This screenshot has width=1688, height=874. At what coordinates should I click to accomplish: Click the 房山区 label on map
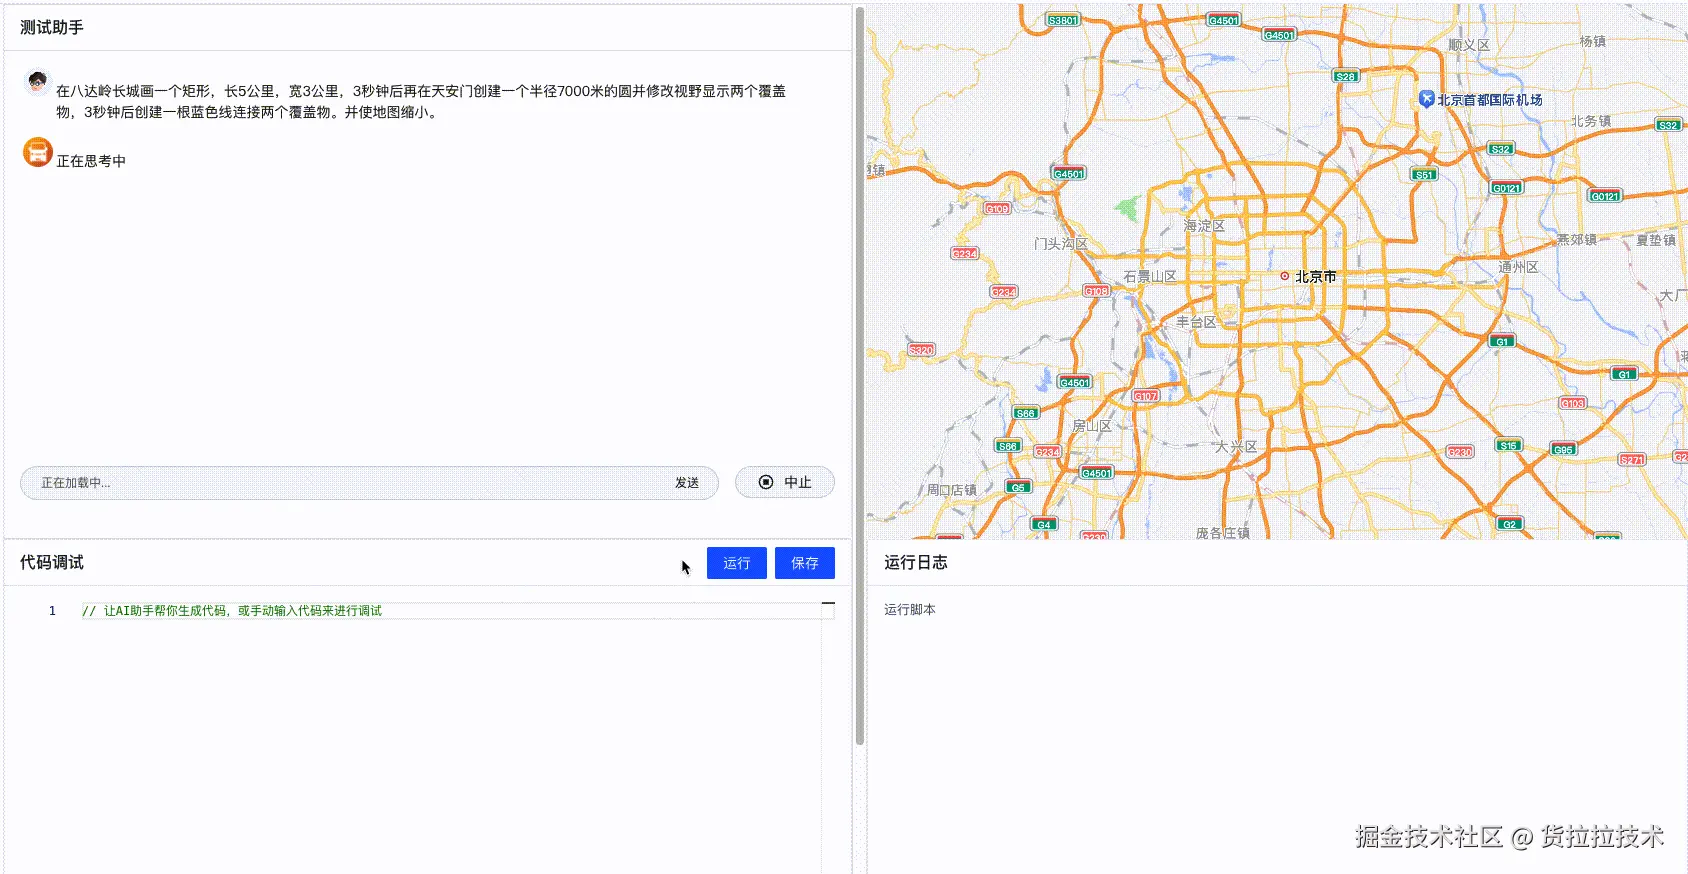coord(1092,426)
